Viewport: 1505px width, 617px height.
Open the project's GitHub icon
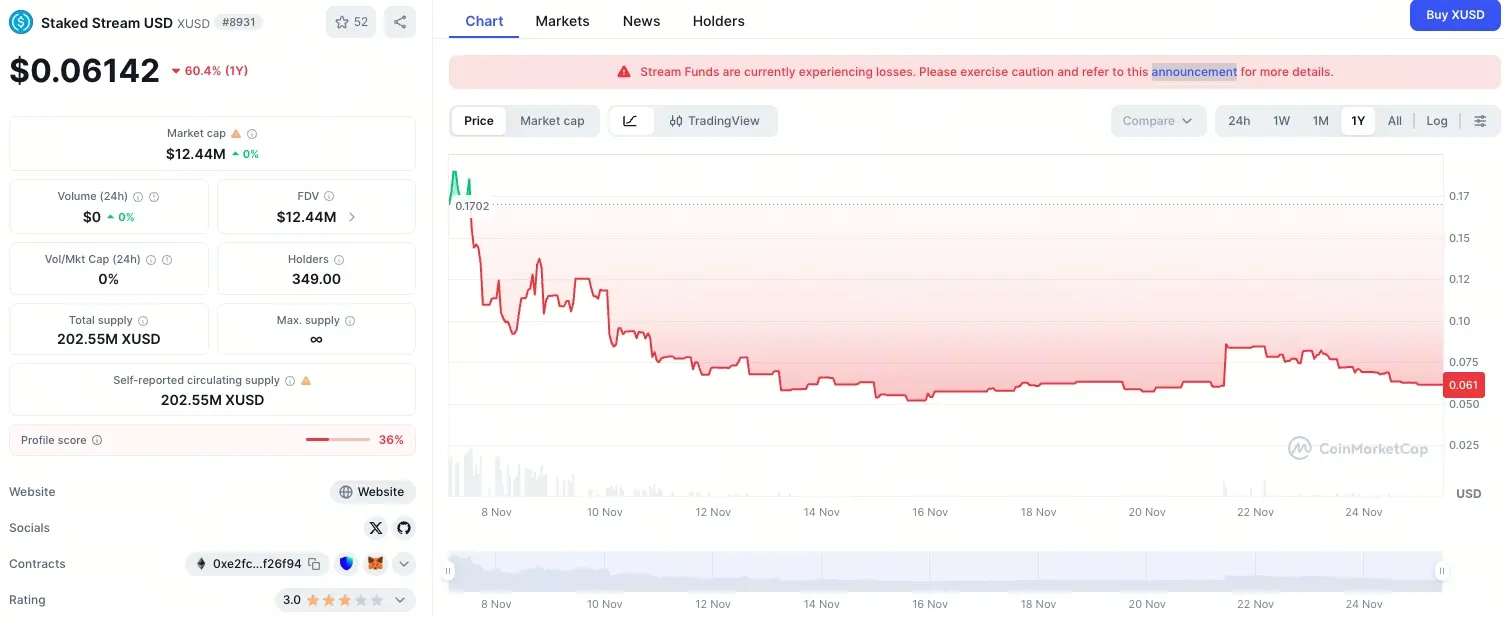coord(403,527)
